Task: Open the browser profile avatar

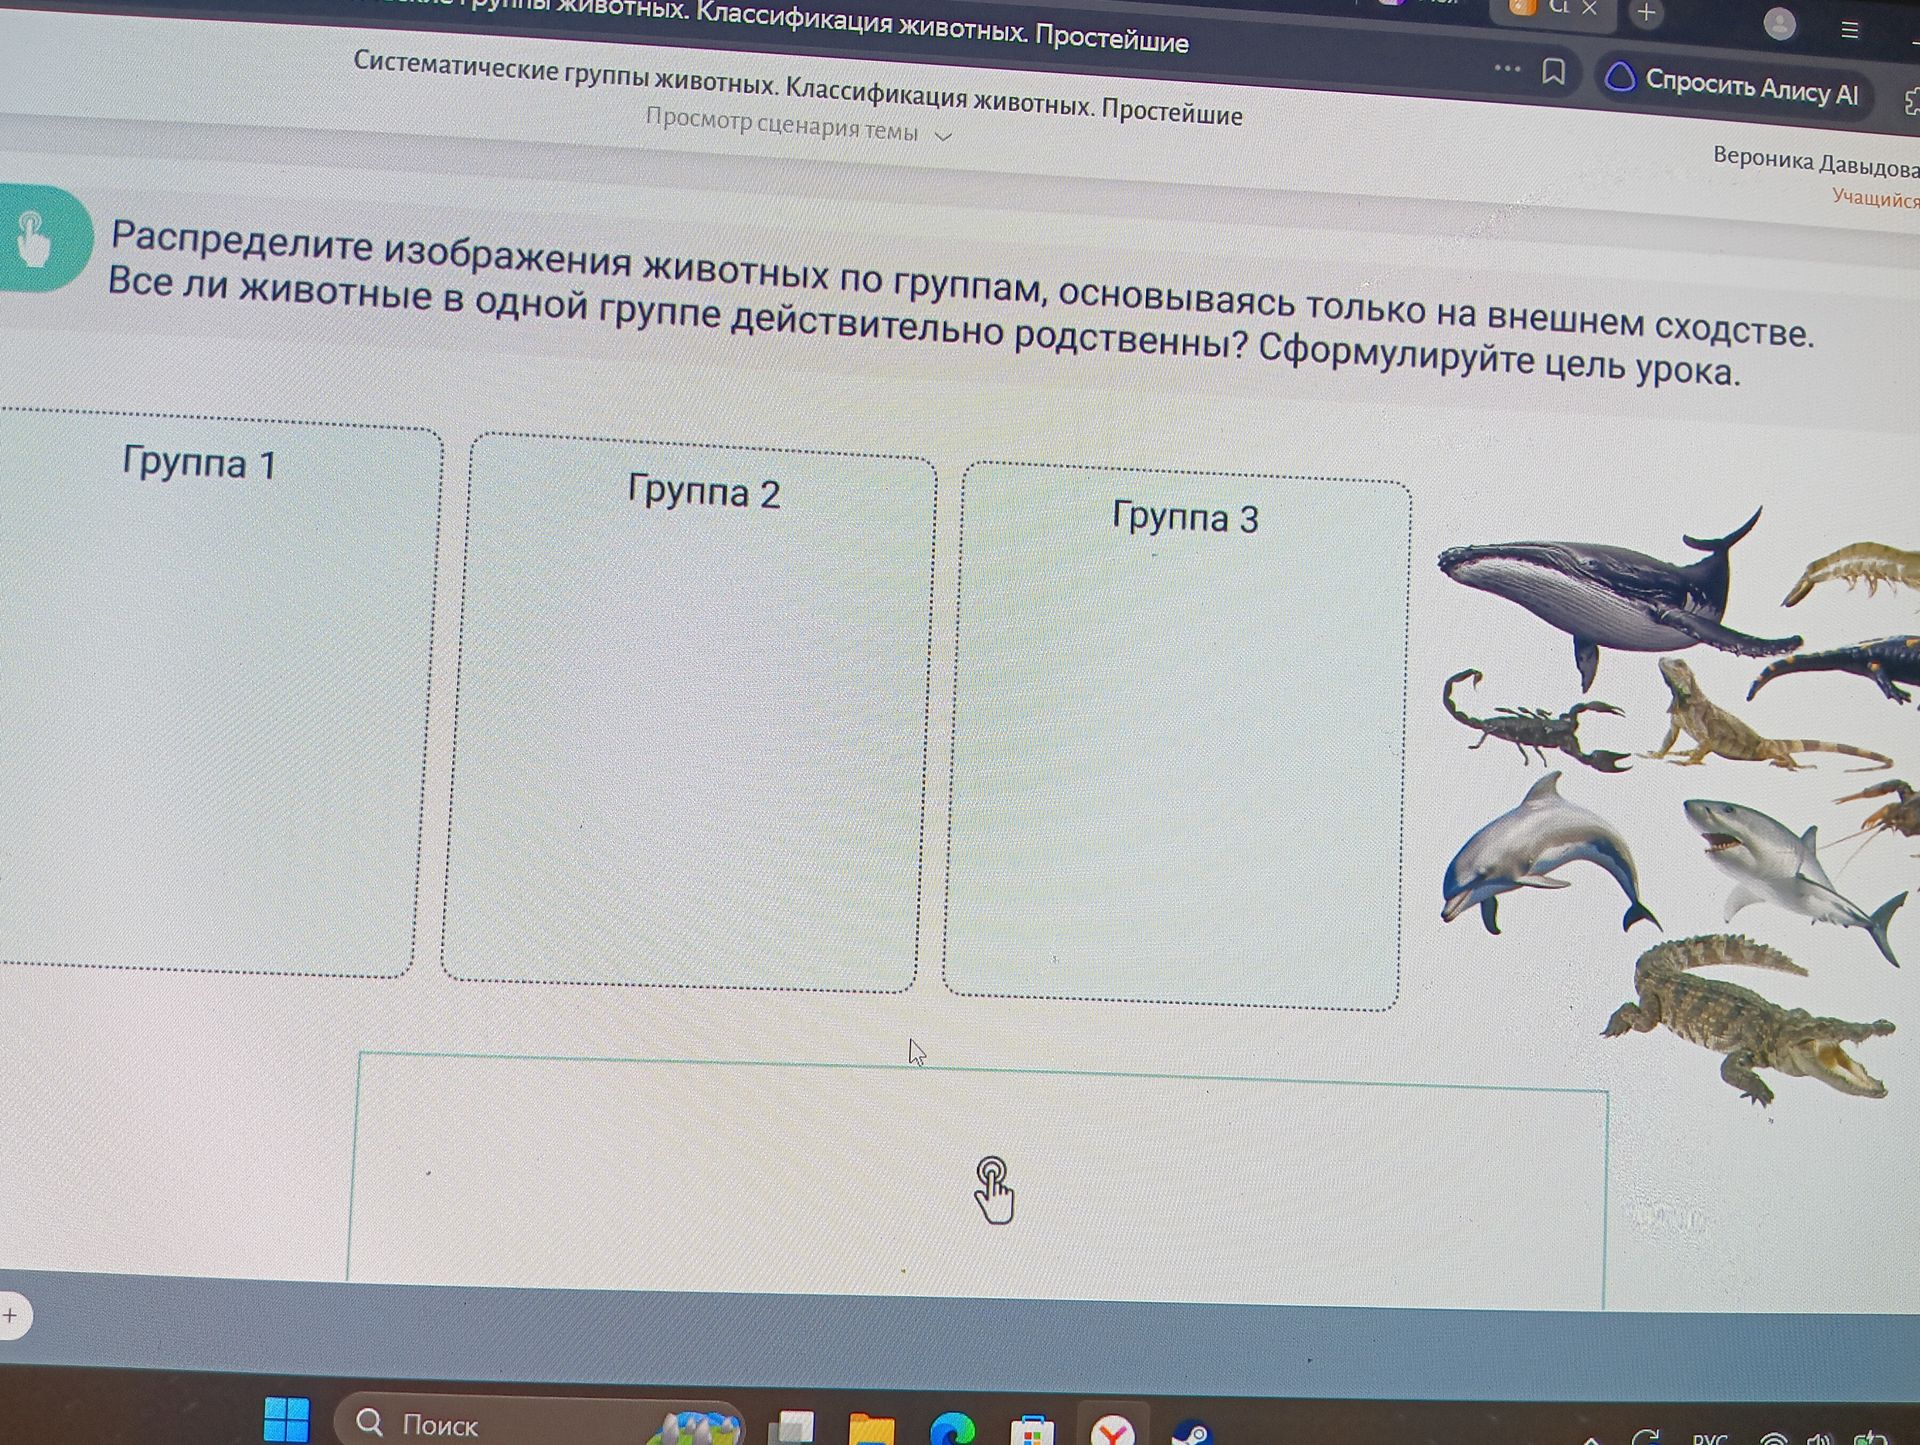Action: (1779, 23)
